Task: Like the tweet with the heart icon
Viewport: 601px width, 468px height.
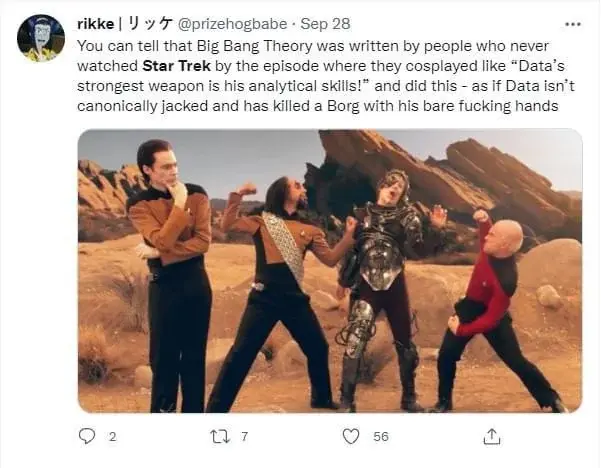Action: [351, 436]
